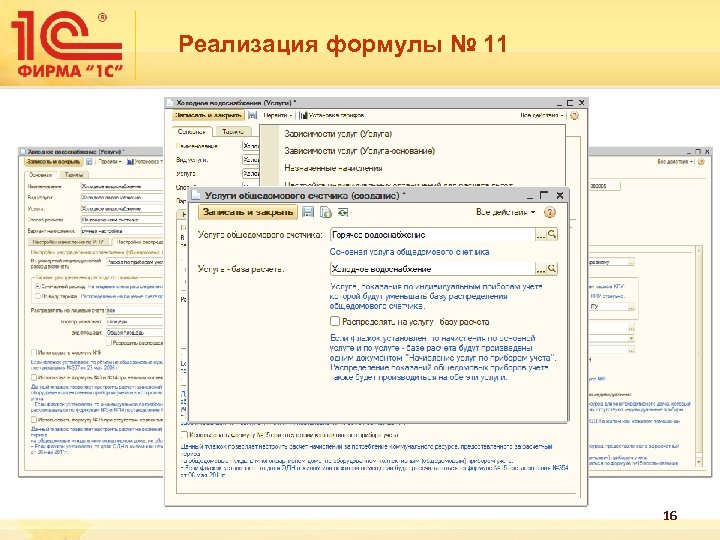This screenshot has width=720, height=540.
Task: Click save icon in left background window
Action: pos(89,162)
